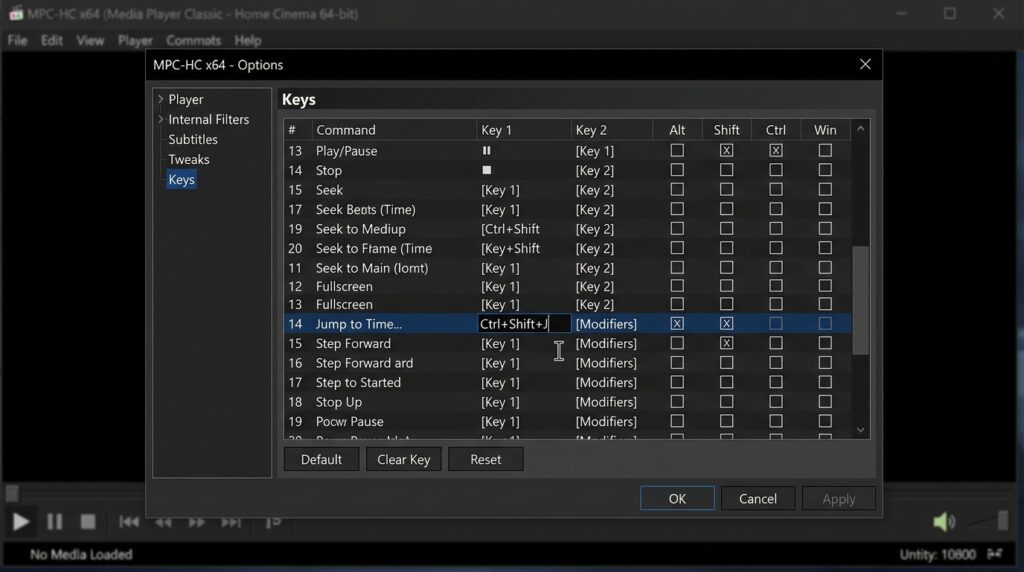1024x572 pixels.
Task: Uncheck the Shift box for Play/Pause
Action: point(726,150)
